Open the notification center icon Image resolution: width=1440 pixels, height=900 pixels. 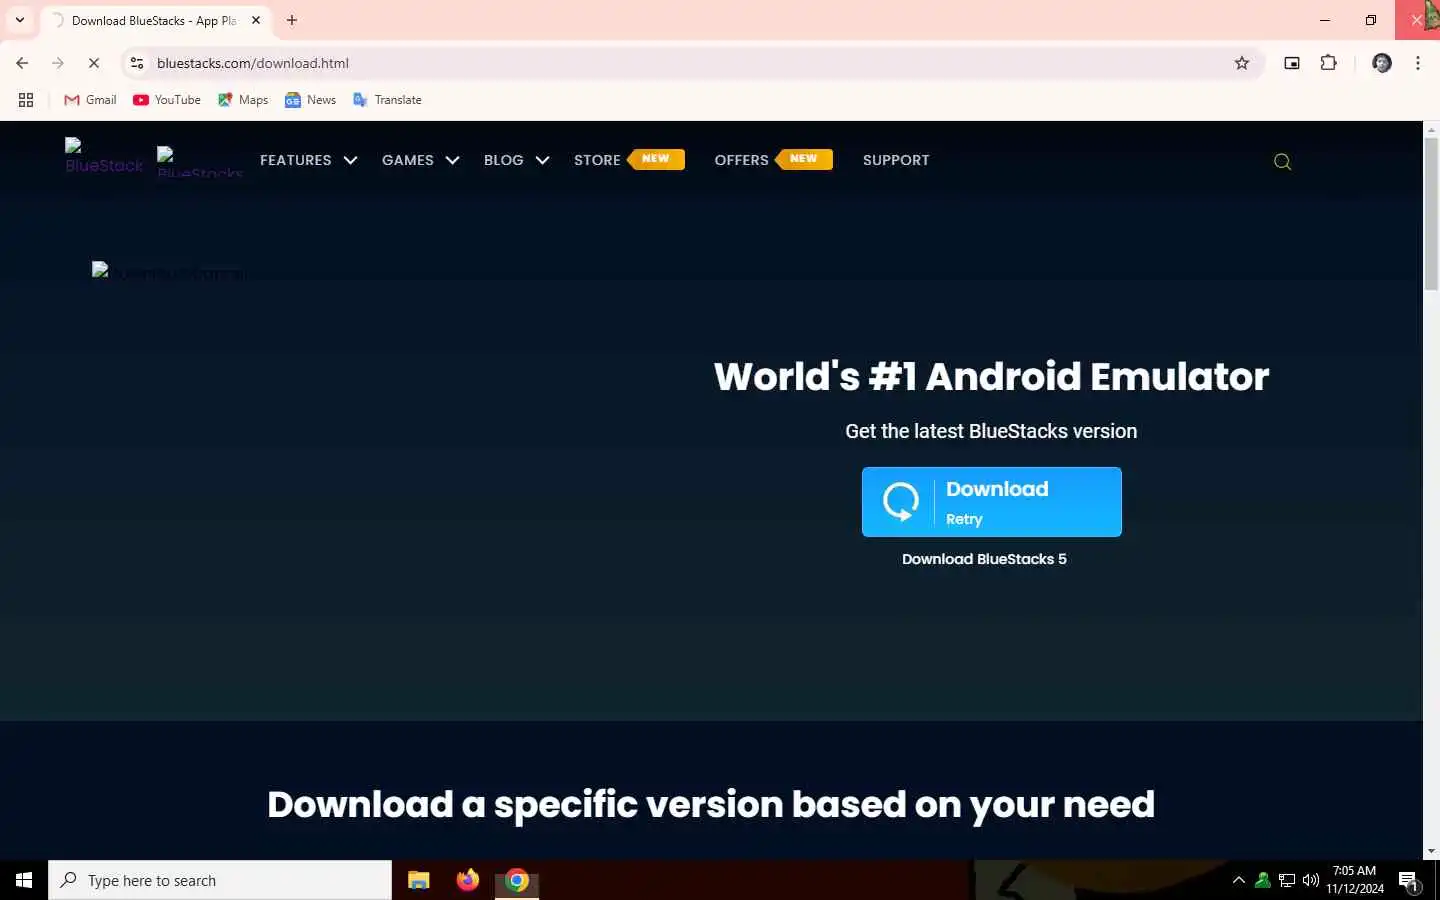point(1409,880)
